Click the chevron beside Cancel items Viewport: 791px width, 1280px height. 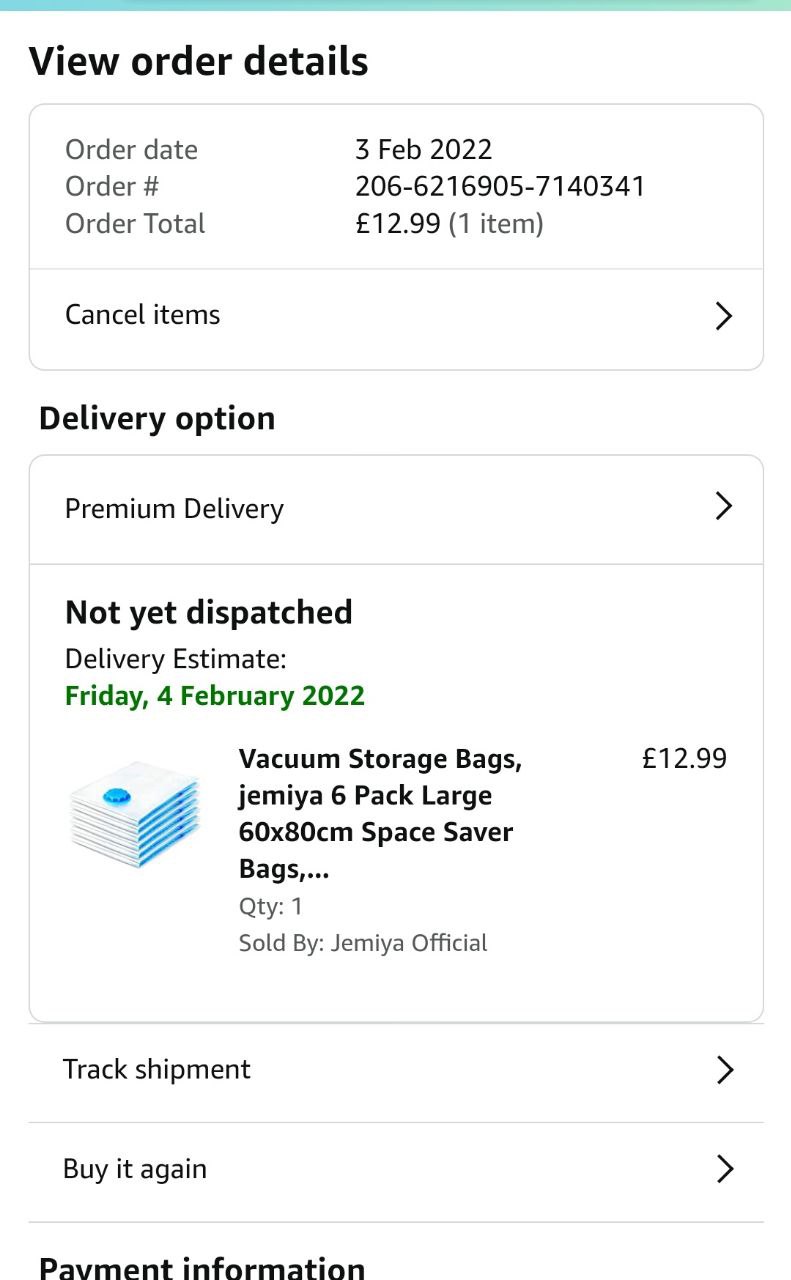pyautogui.click(x=724, y=316)
